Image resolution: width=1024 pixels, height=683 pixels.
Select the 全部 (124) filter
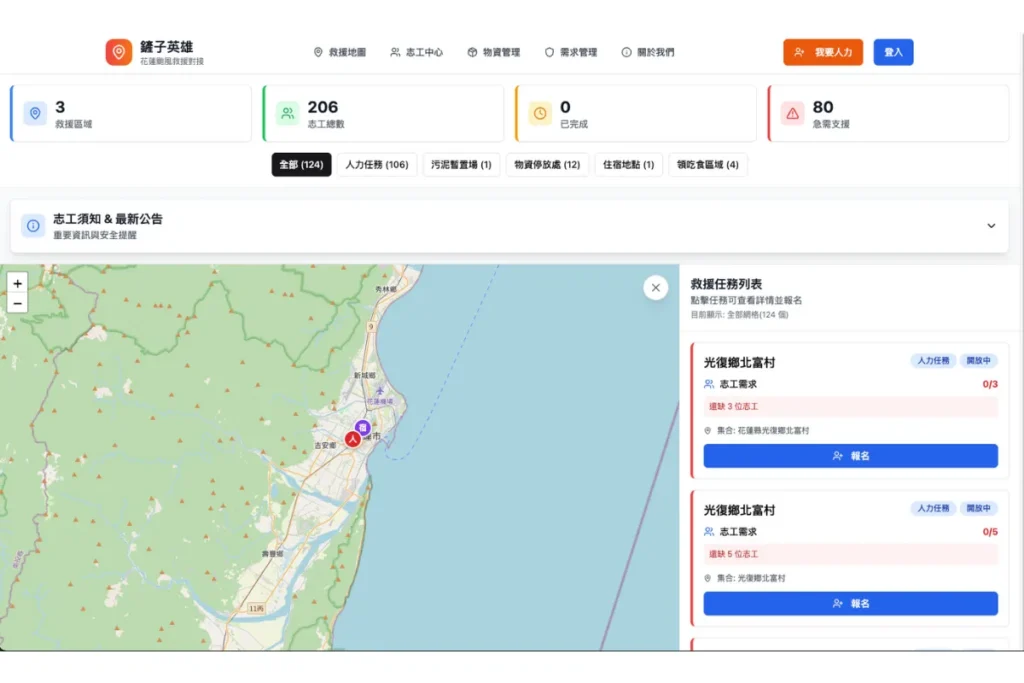tap(301, 165)
